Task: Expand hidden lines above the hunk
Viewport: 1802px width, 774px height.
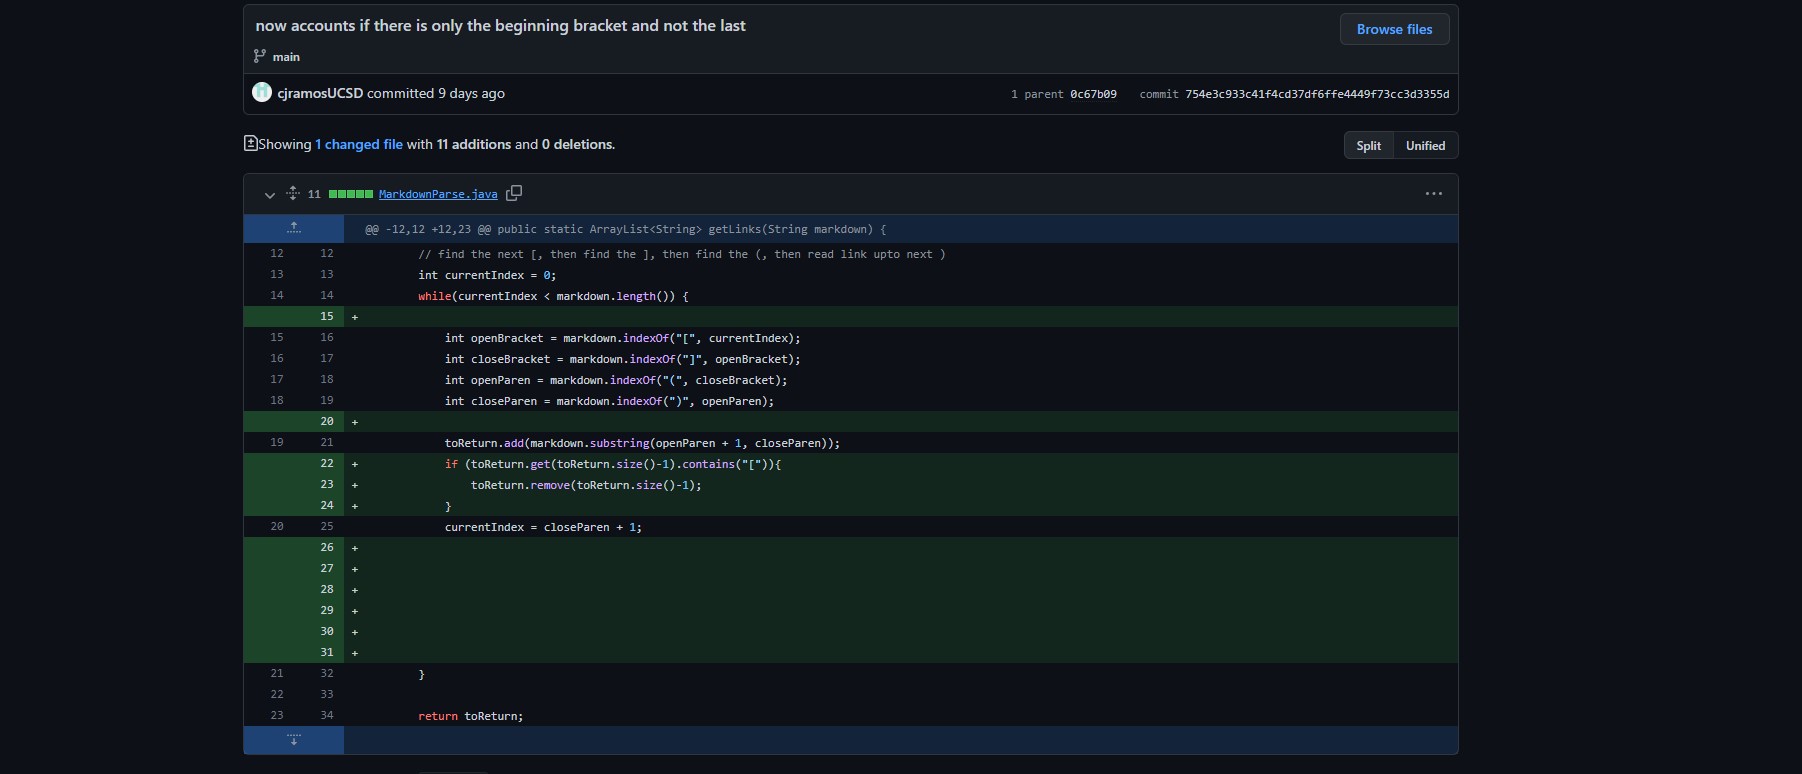Action: (294, 228)
